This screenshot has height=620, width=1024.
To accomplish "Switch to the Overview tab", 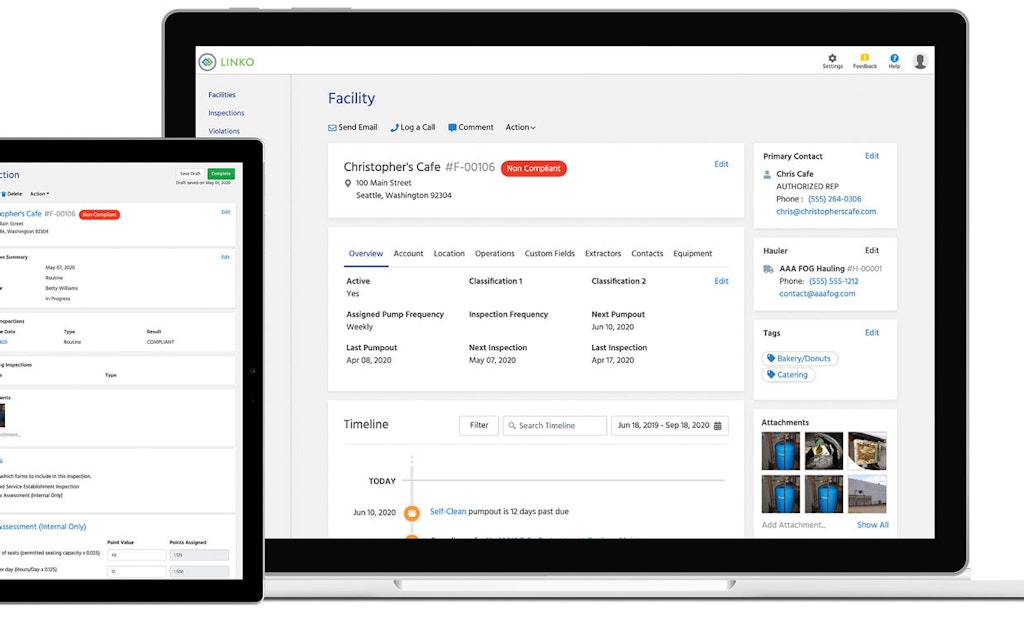I will click(x=366, y=253).
